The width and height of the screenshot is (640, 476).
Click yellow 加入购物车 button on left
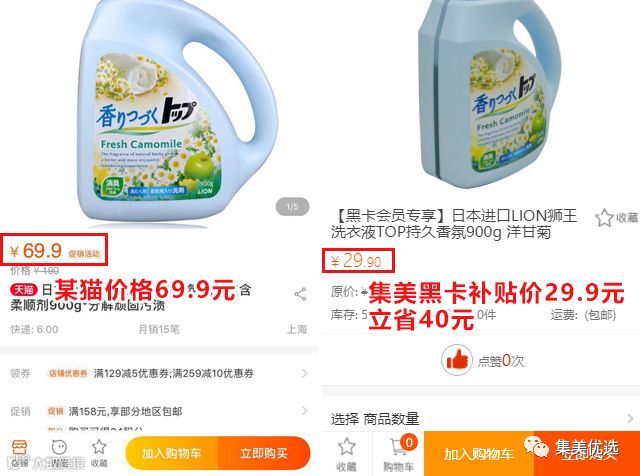click(x=172, y=453)
